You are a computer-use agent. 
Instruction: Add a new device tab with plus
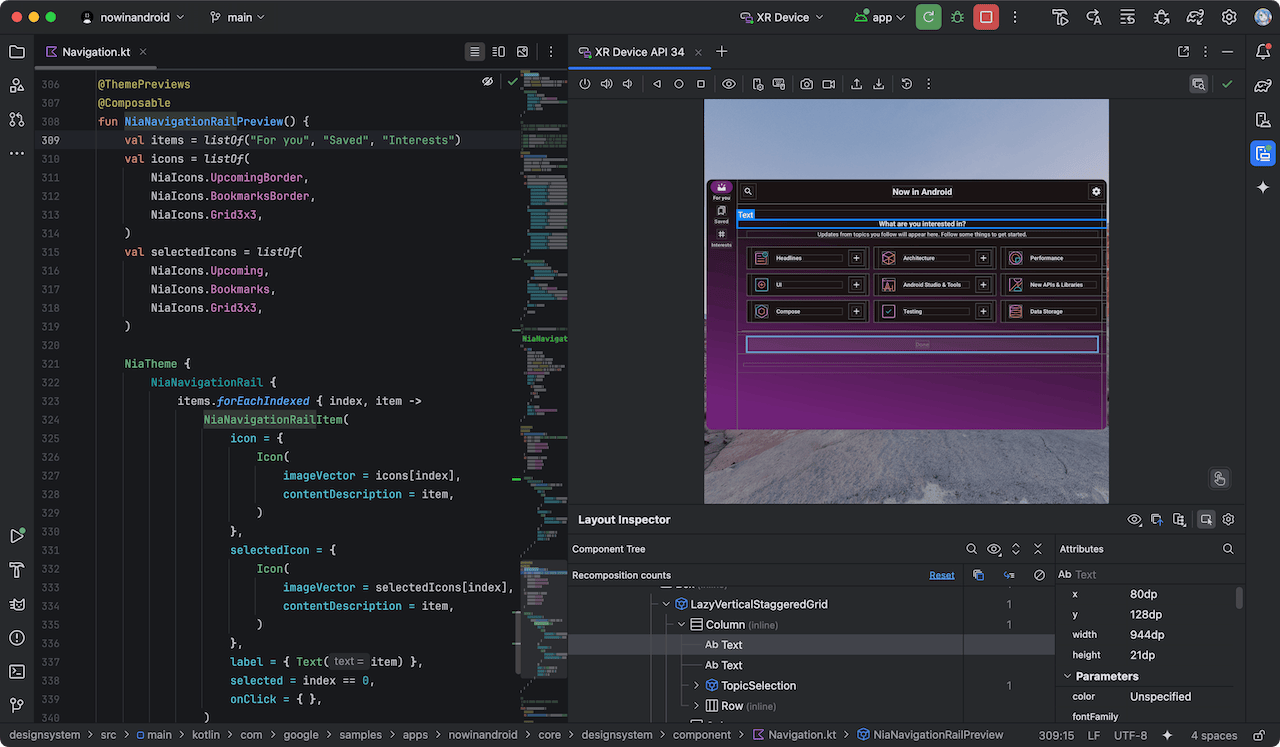[722, 52]
